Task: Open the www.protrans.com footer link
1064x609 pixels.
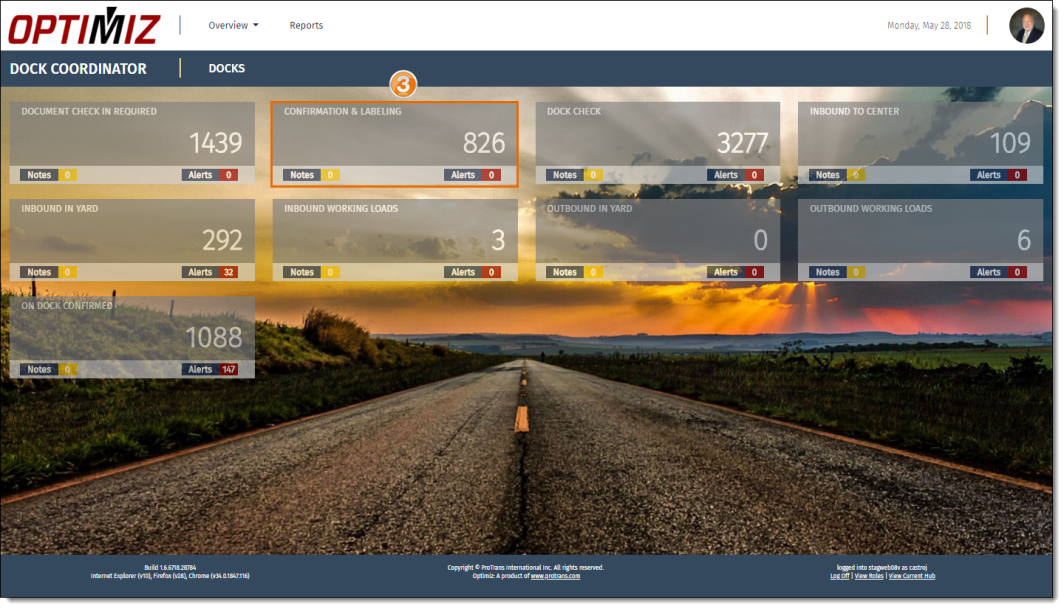Action: pyautogui.click(x=555, y=576)
